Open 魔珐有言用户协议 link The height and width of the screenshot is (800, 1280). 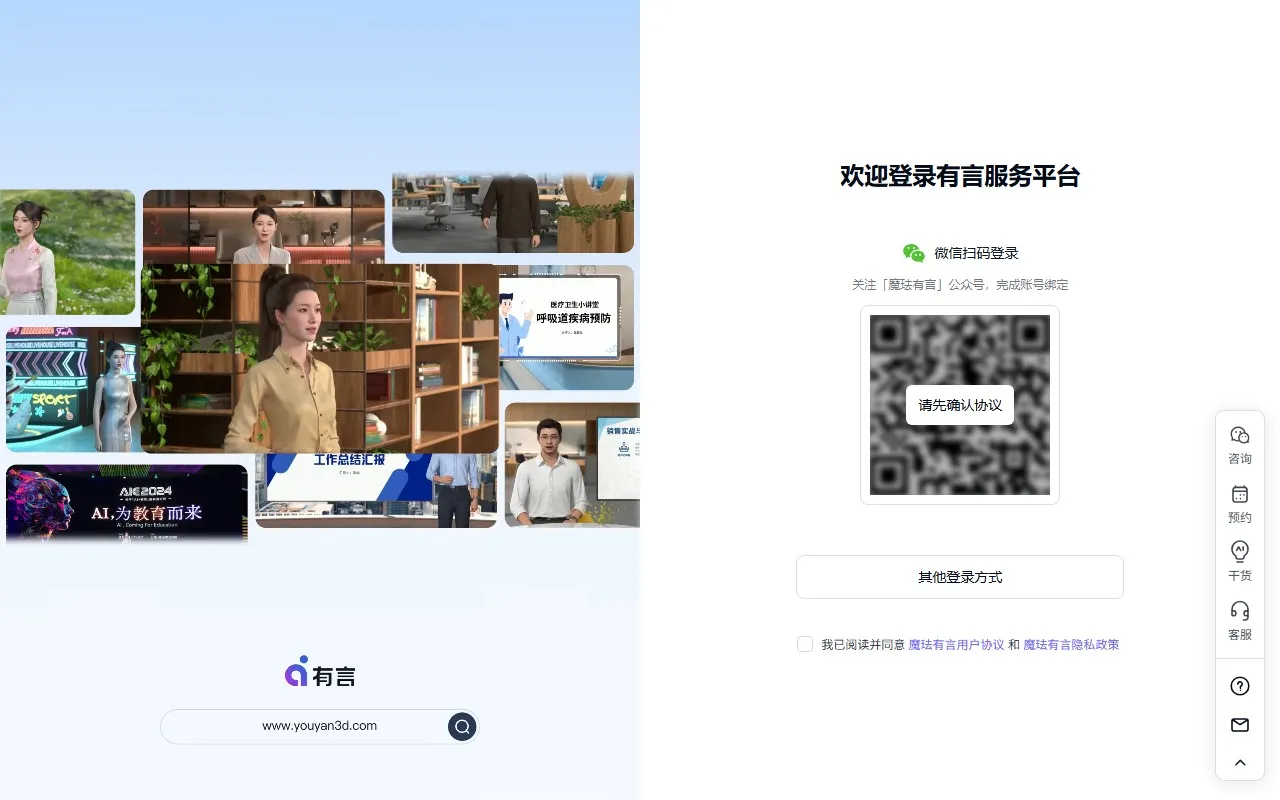tap(955, 645)
